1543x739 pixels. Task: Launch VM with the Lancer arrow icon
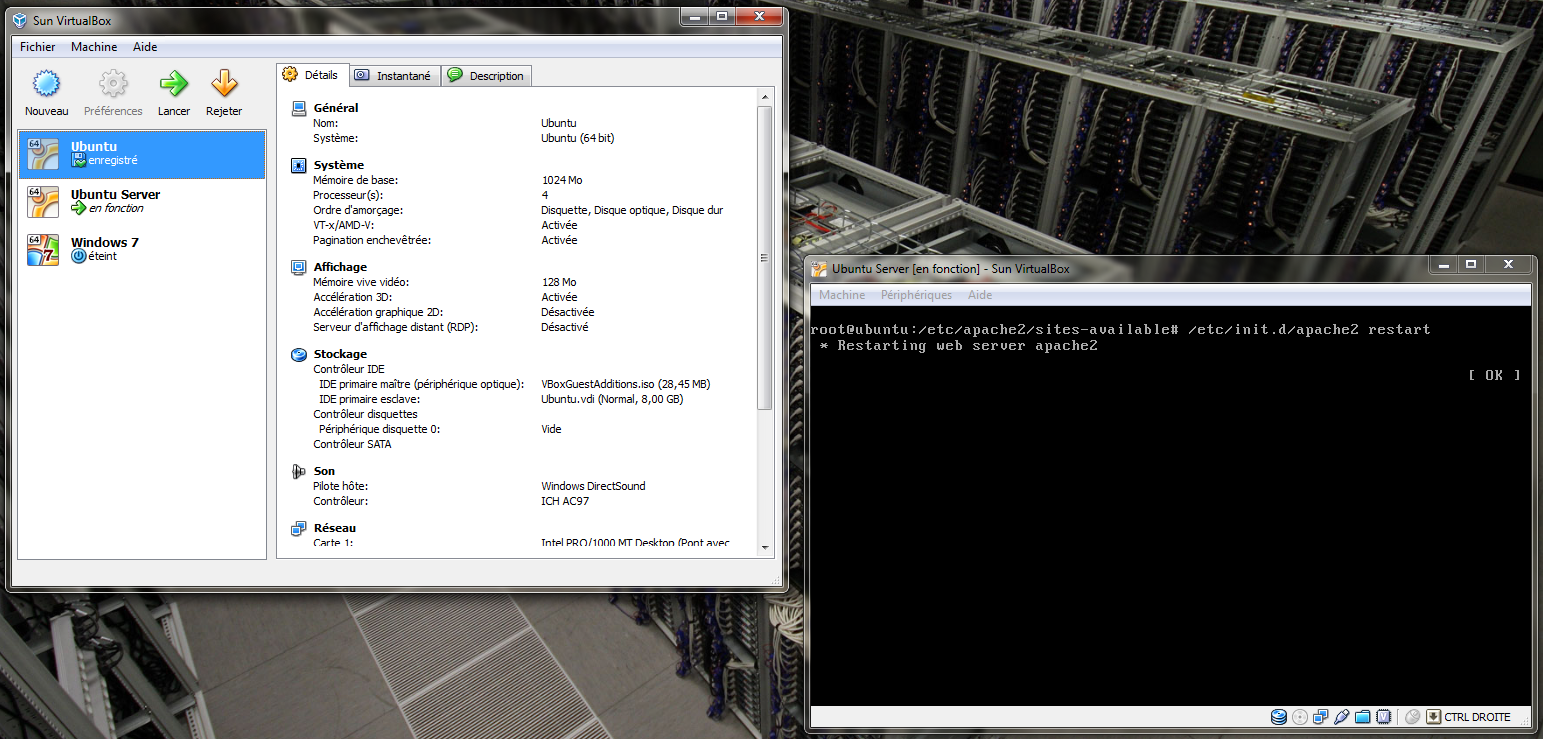click(174, 83)
